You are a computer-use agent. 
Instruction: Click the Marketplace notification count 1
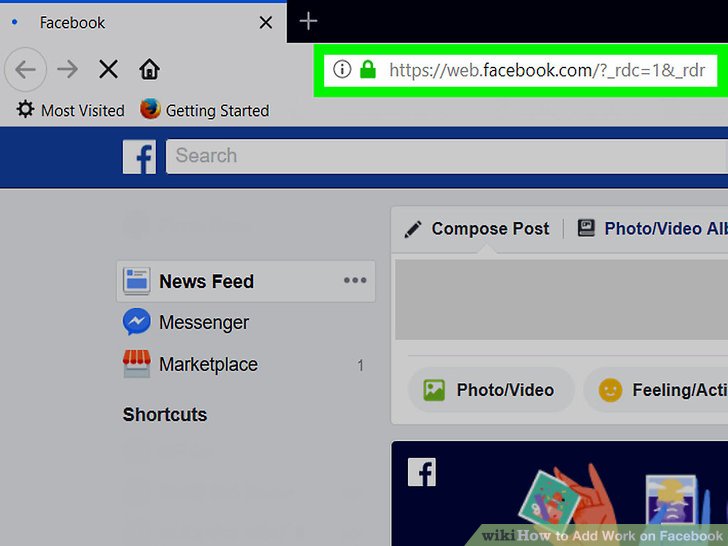pyautogui.click(x=360, y=365)
